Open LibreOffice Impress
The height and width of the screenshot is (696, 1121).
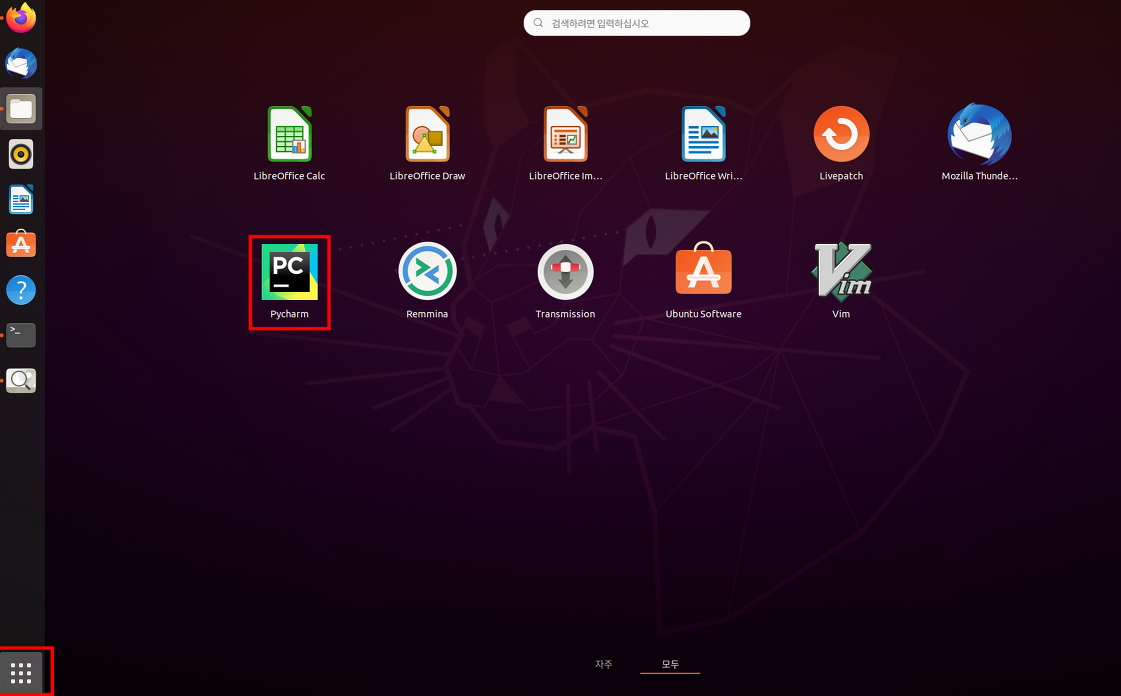[x=565, y=143]
